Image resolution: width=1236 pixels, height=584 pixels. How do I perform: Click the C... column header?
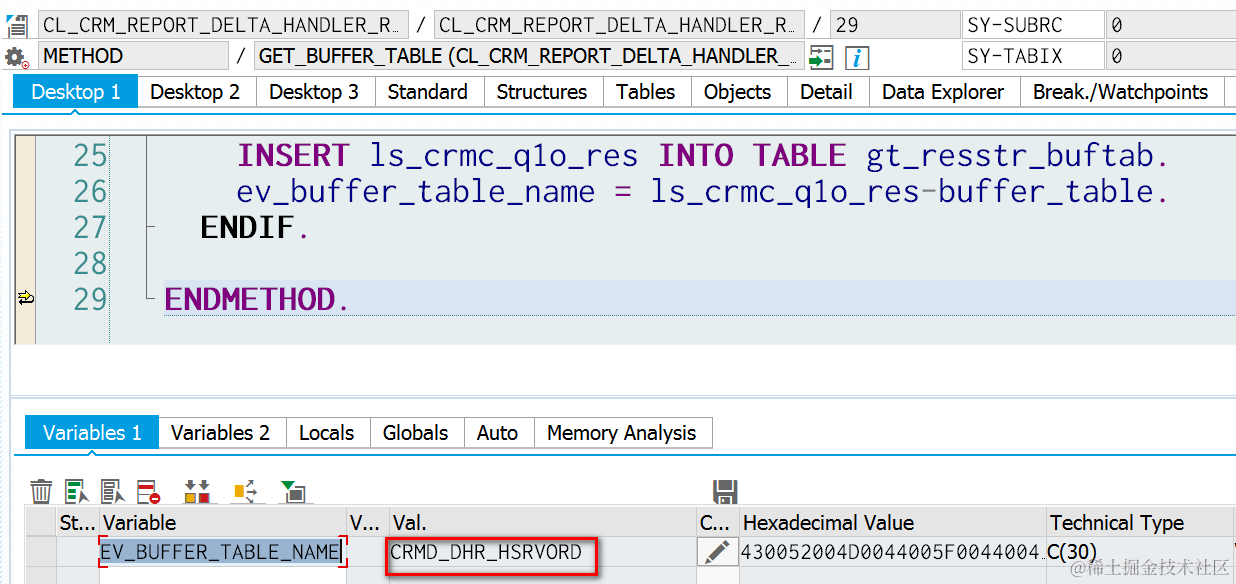[x=716, y=523]
